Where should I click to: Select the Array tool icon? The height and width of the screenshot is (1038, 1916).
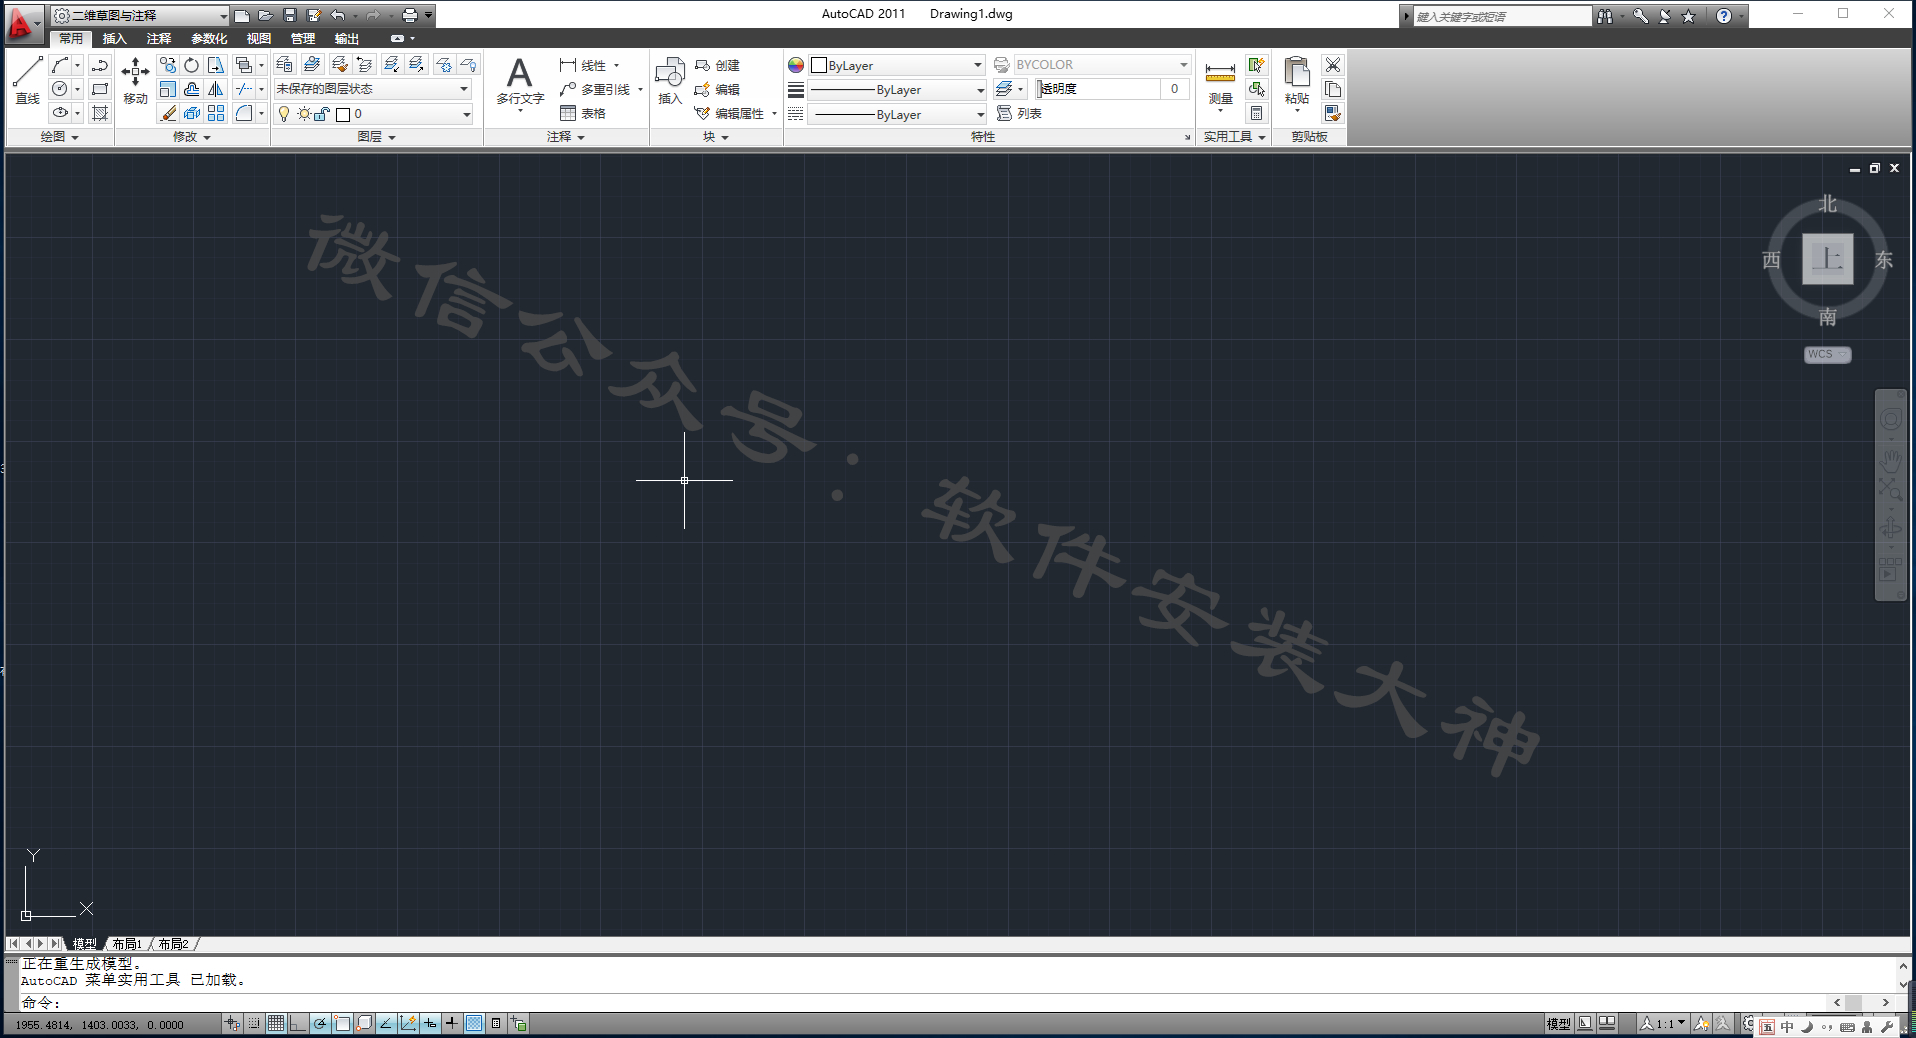[216, 113]
